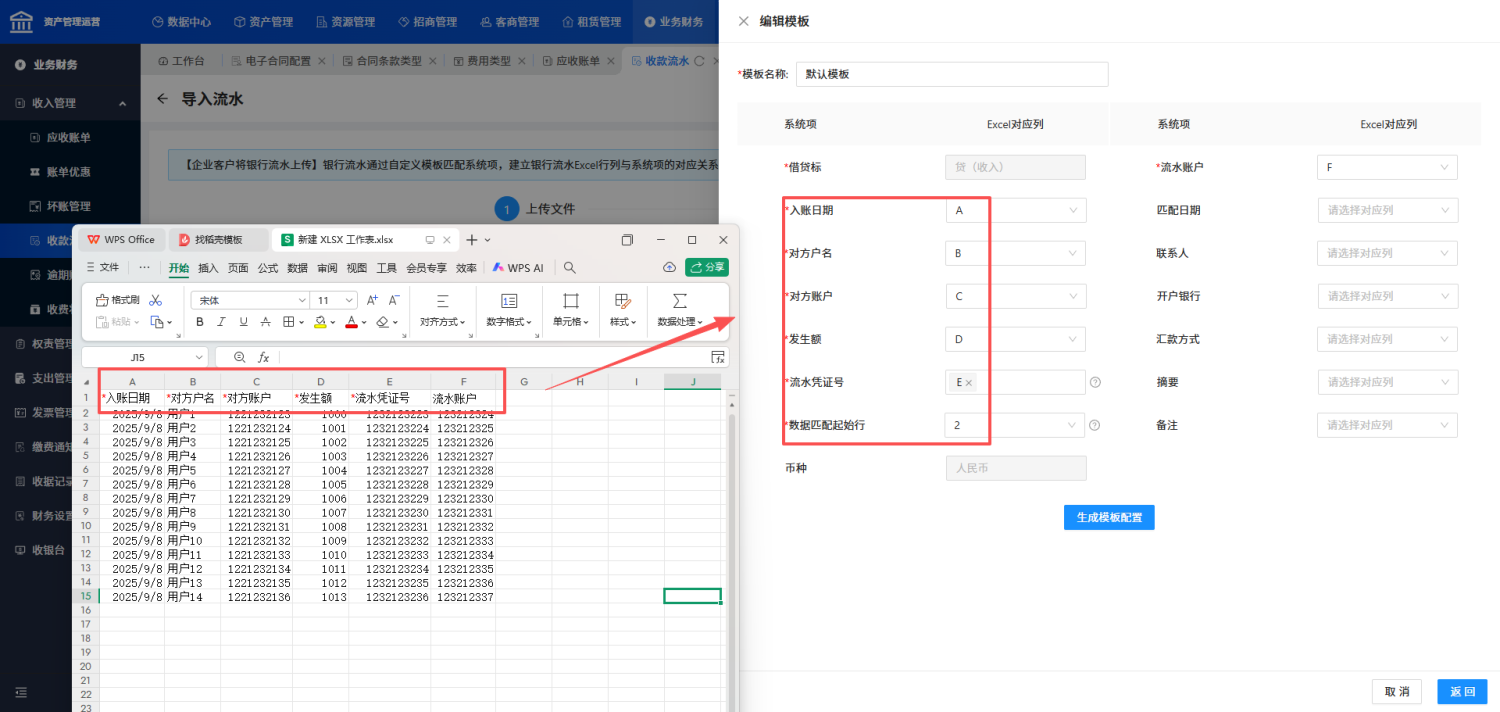
Task: Open the 联系人 column dropdown
Action: 1387,253
